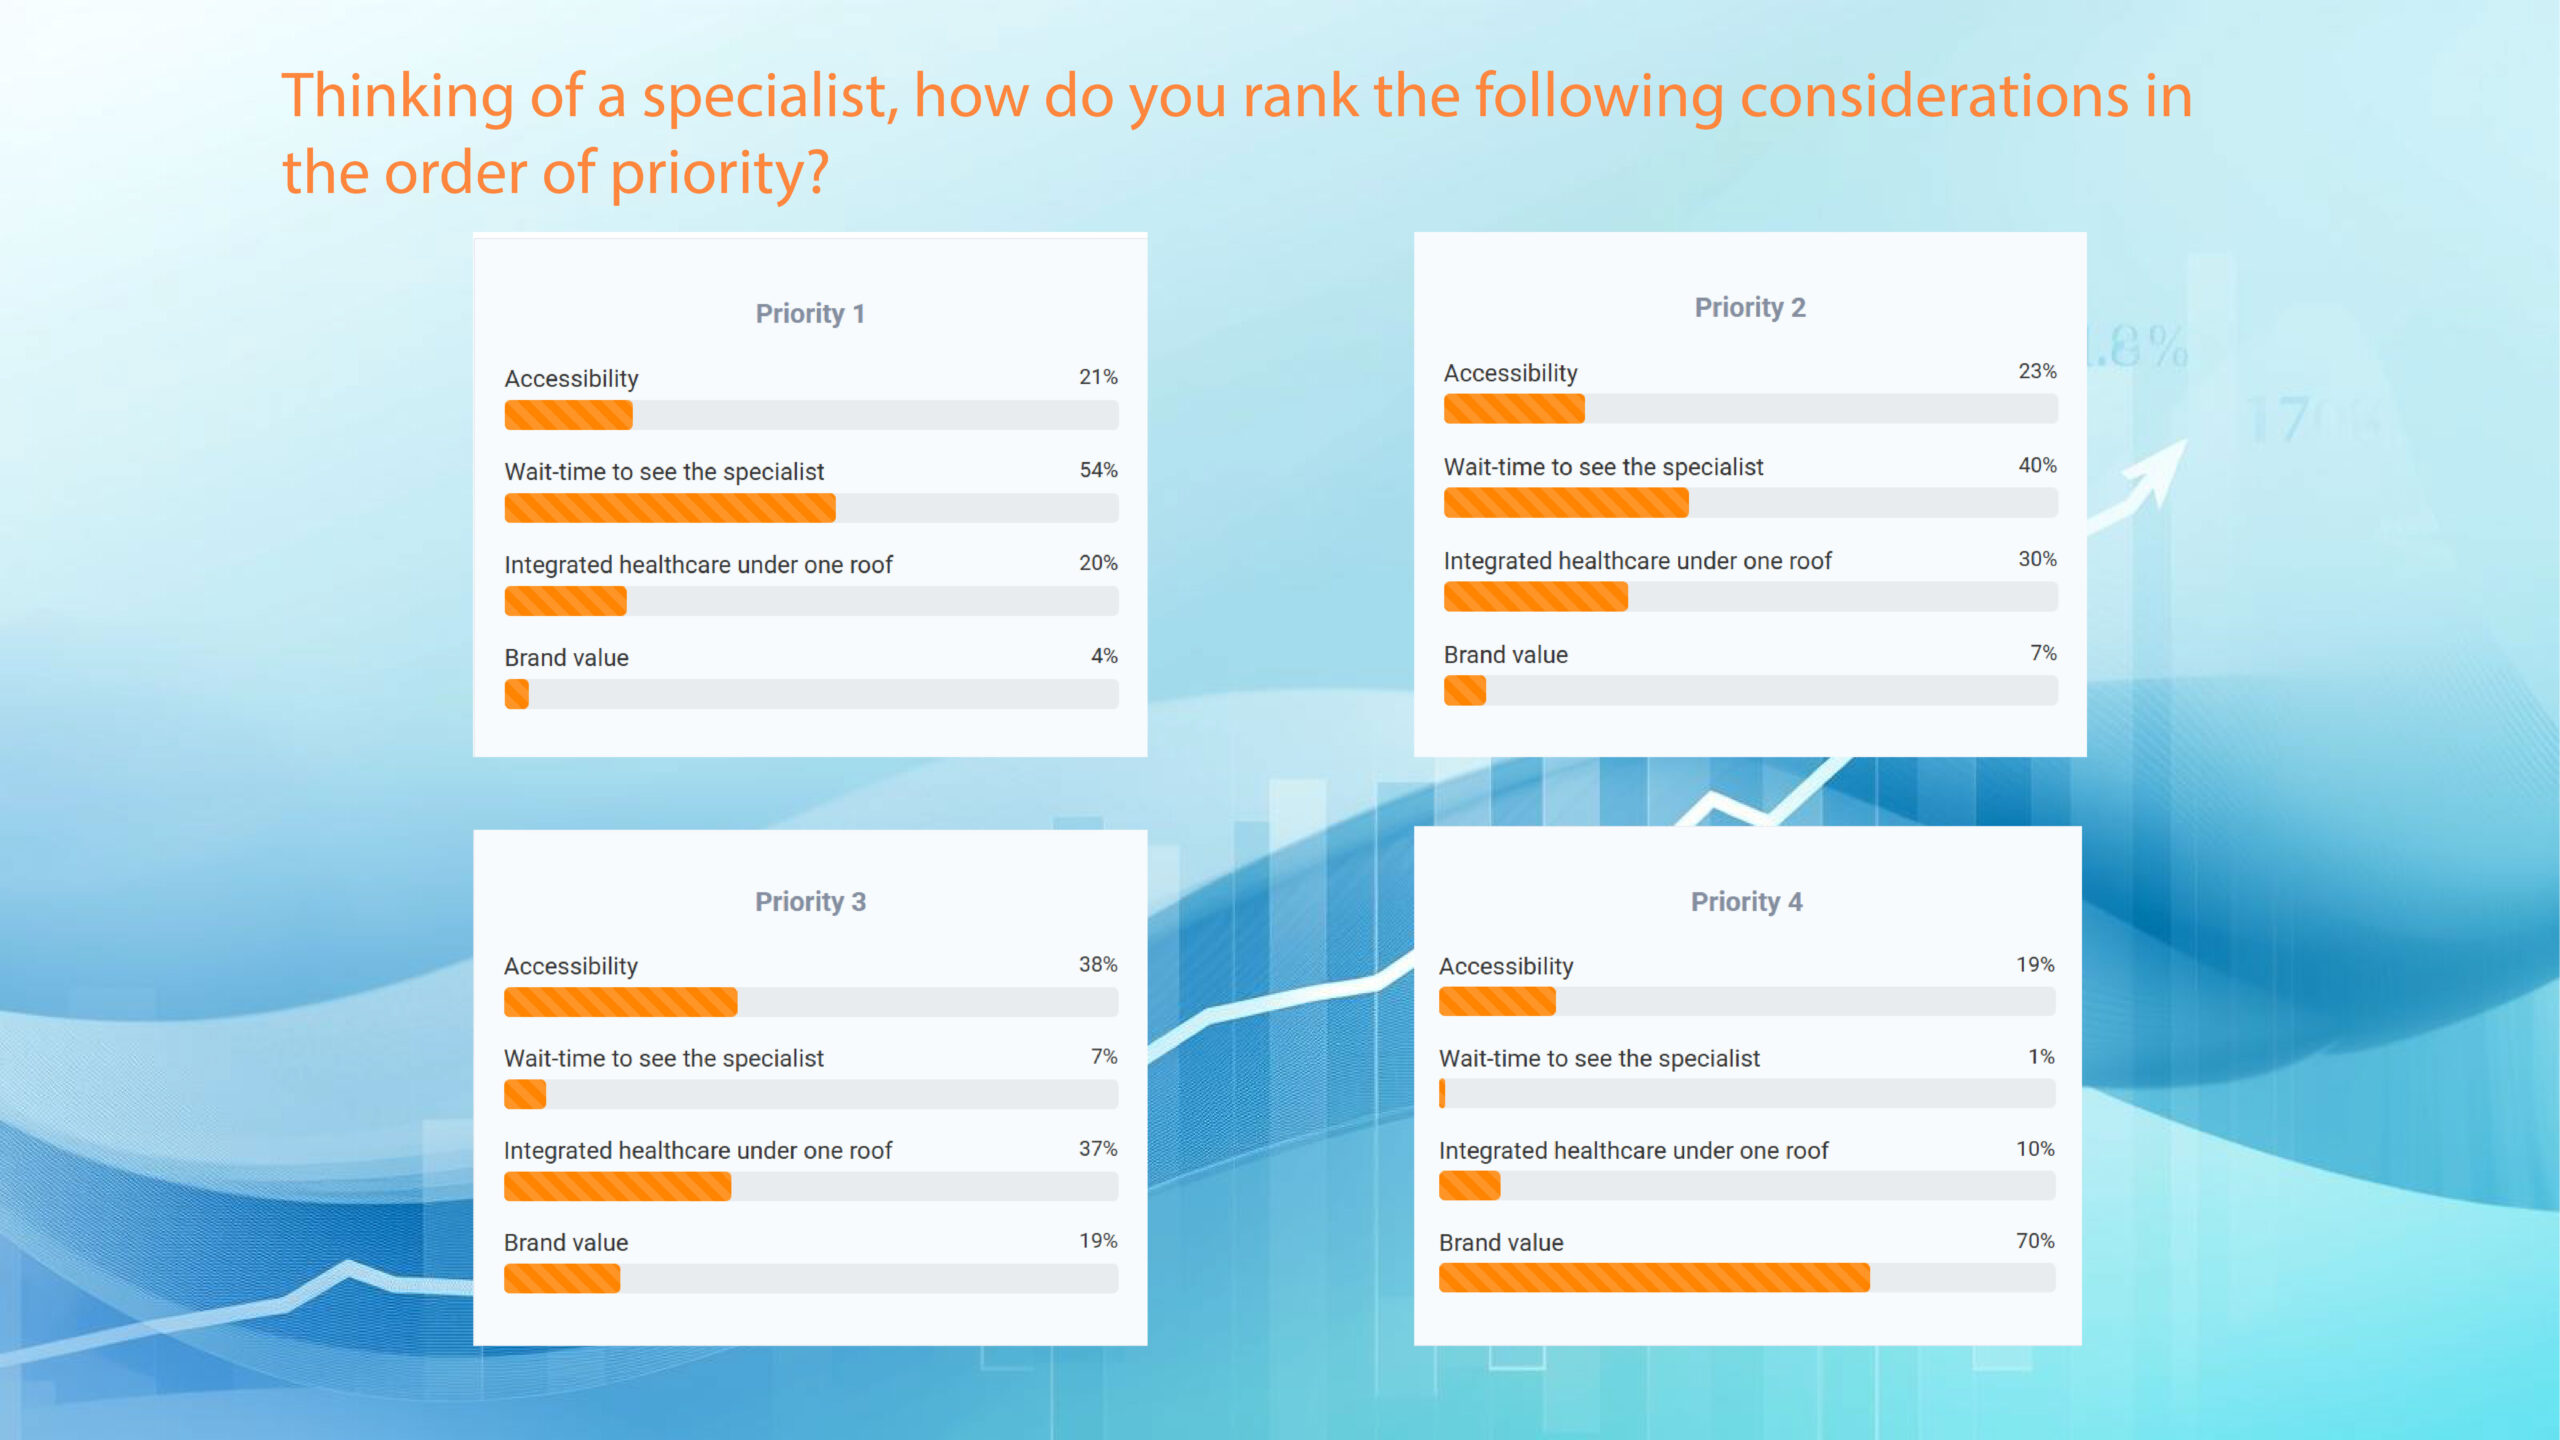This screenshot has height=1440, width=2560.
Task: Click the Priority 4 Wait-time progress bar
Action: click(x=1746, y=1094)
